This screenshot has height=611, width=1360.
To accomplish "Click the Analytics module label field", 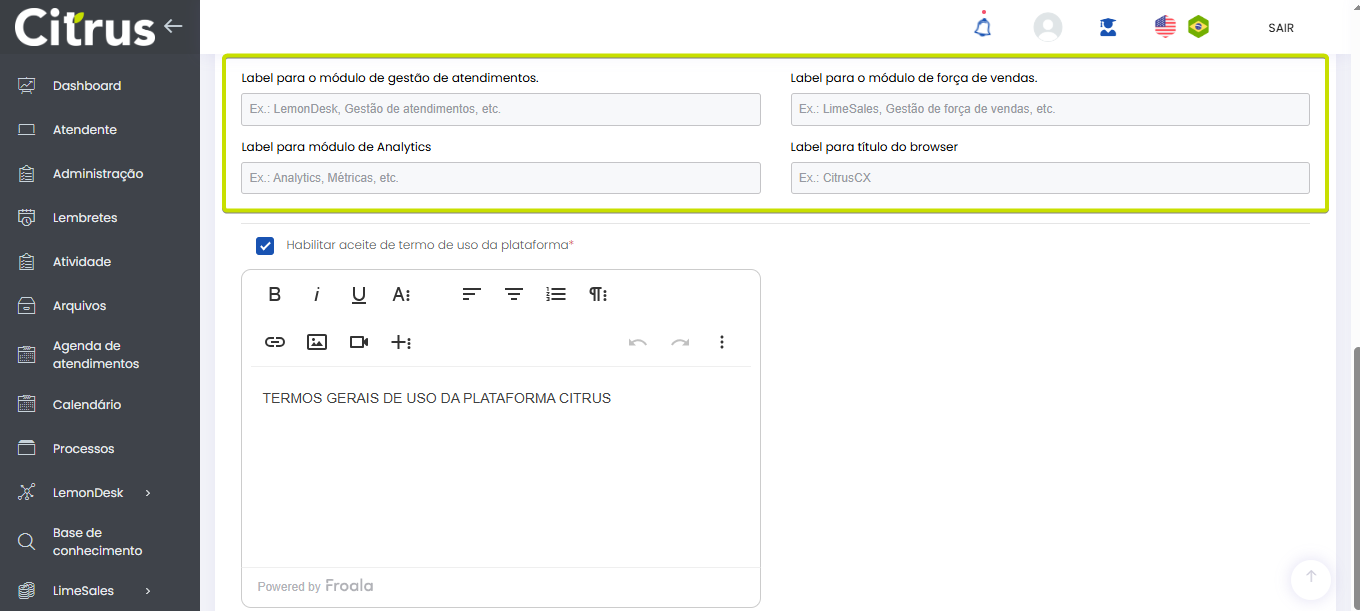I will point(500,178).
